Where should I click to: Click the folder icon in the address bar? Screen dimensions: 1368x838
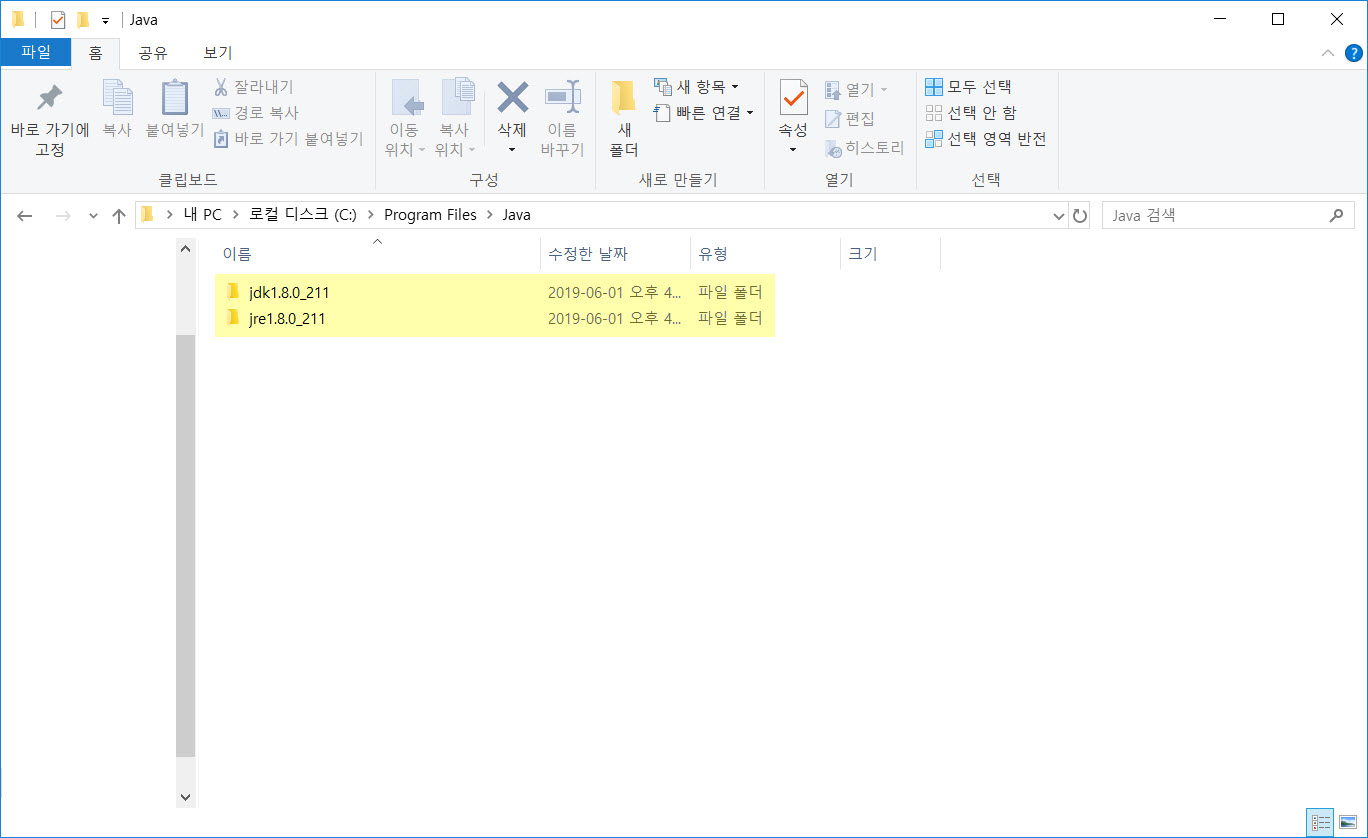[148, 215]
